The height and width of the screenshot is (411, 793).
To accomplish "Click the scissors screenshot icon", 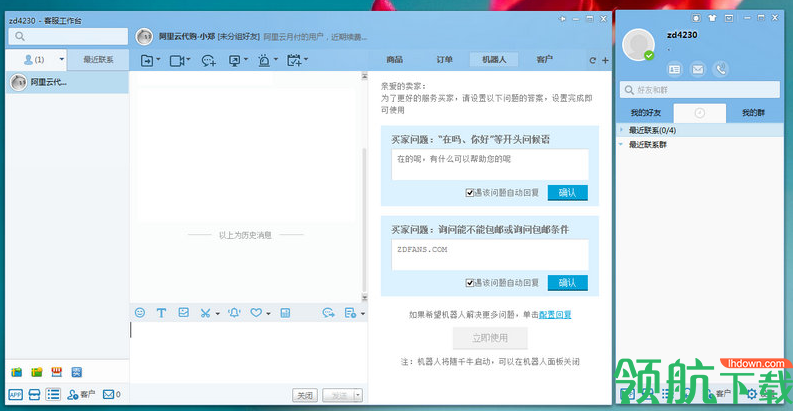I will pos(205,313).
